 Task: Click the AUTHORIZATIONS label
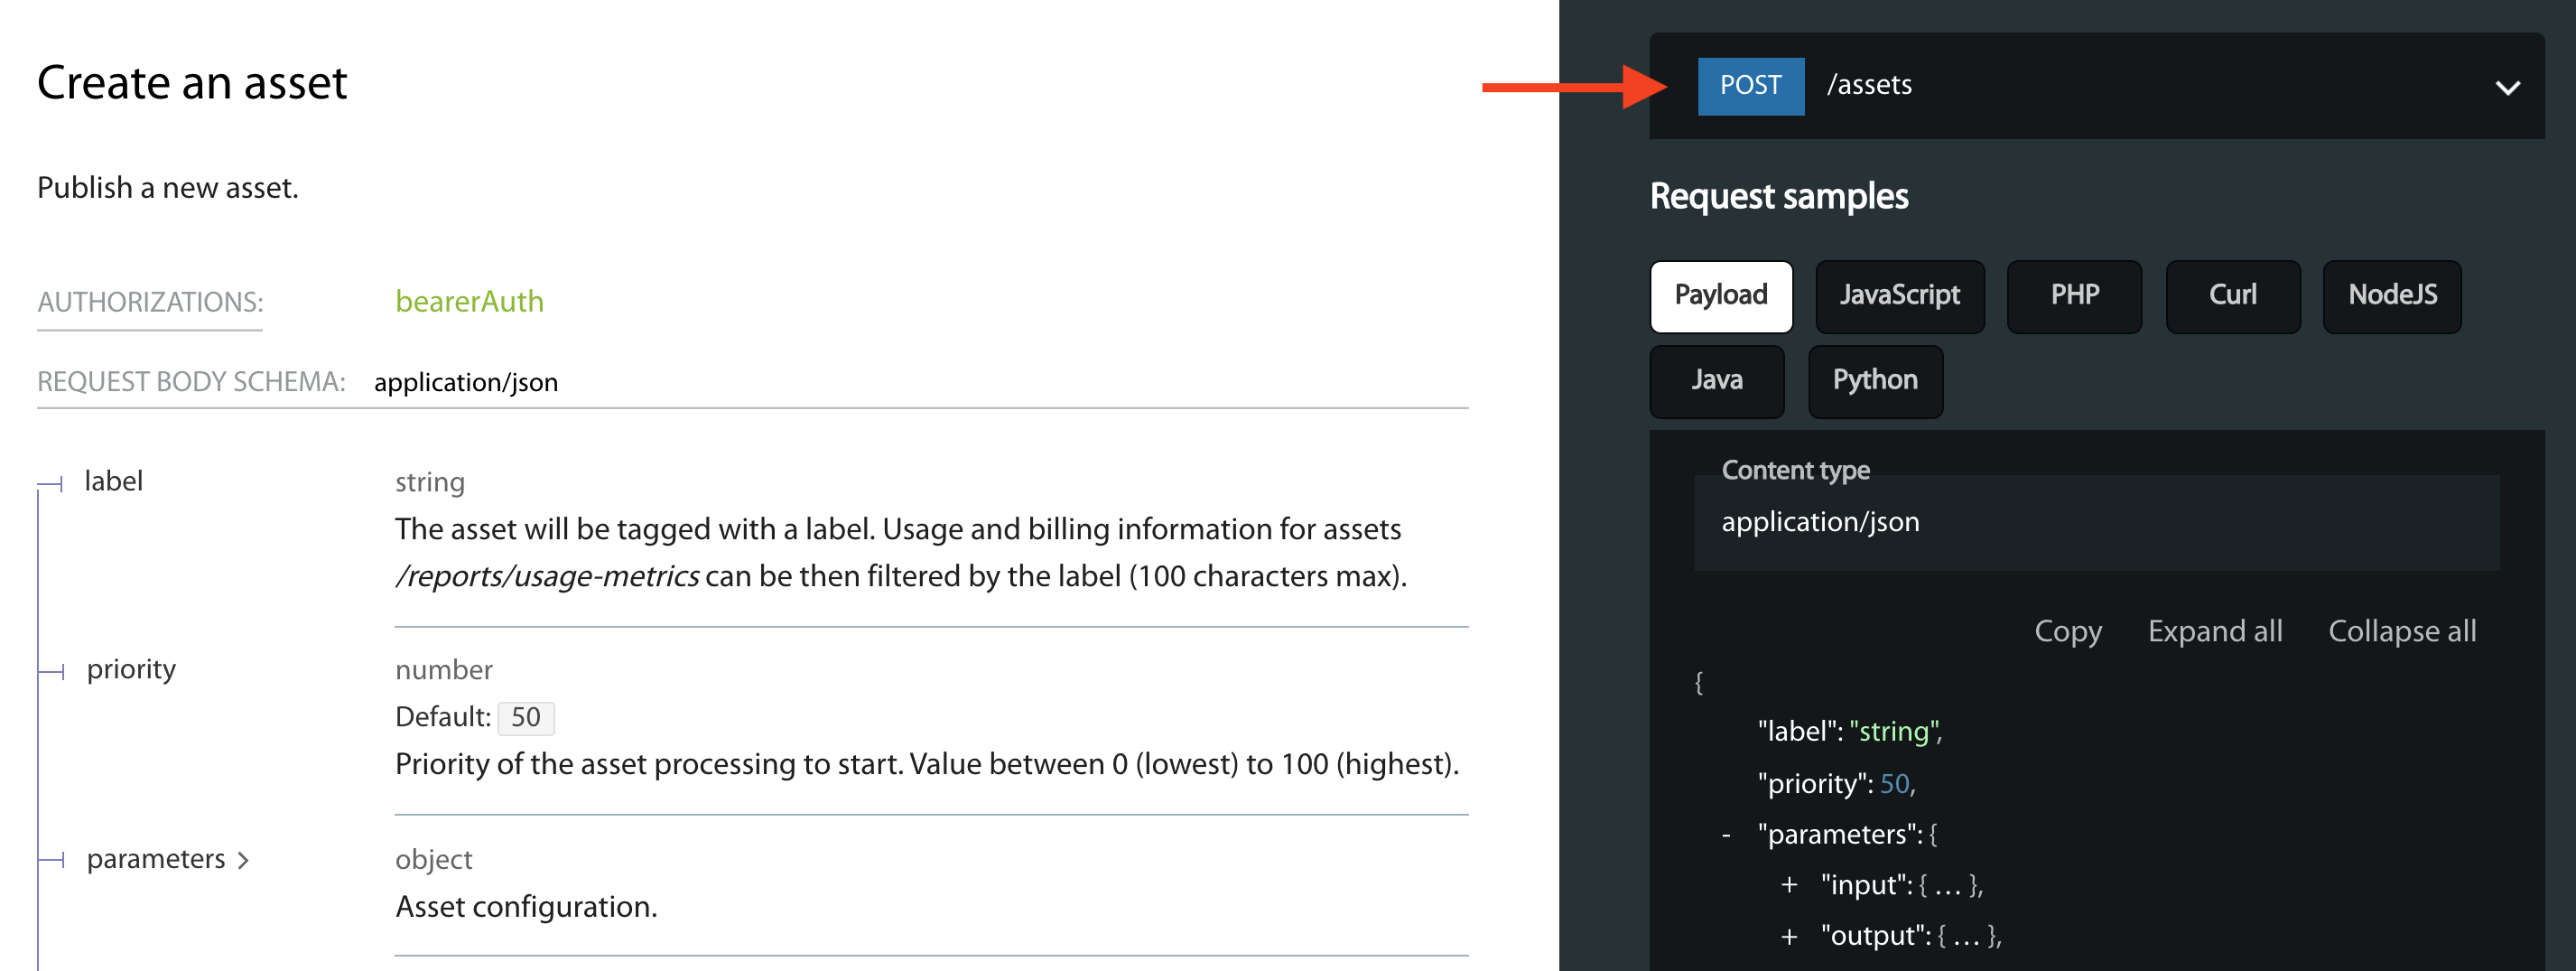(x=150, y=302)
